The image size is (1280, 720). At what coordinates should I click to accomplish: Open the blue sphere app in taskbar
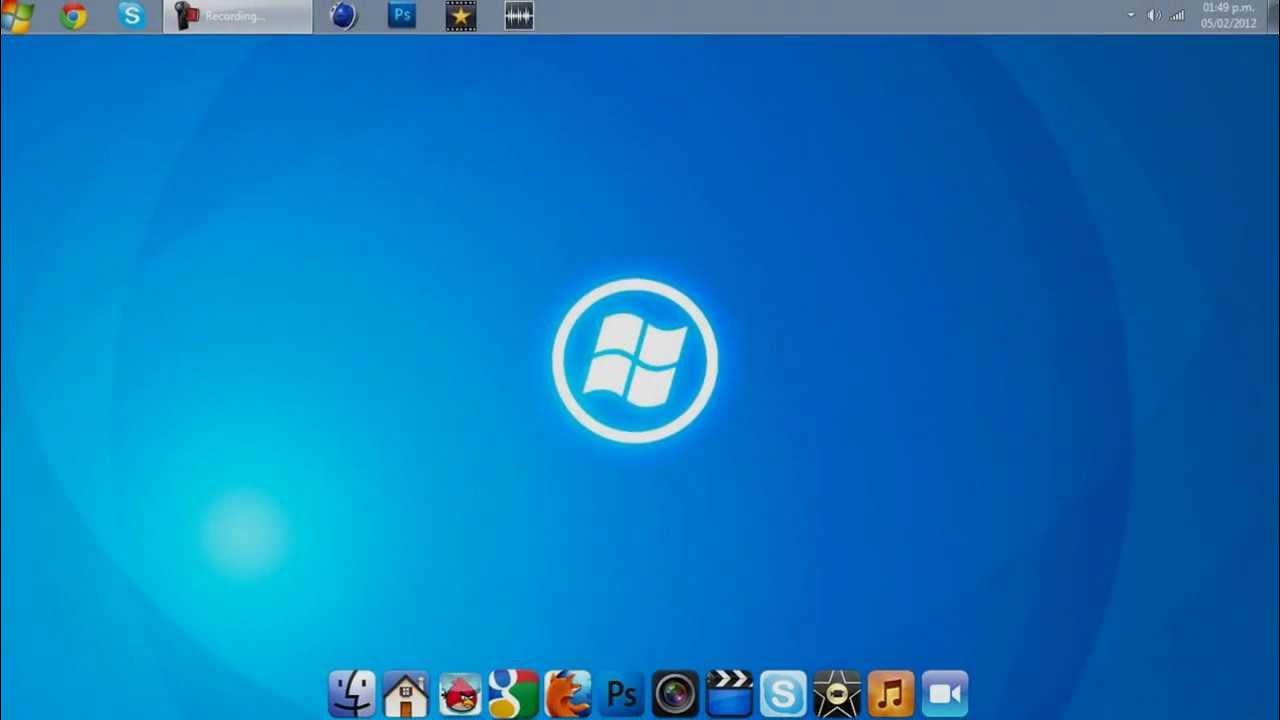[x=343, y=16]
